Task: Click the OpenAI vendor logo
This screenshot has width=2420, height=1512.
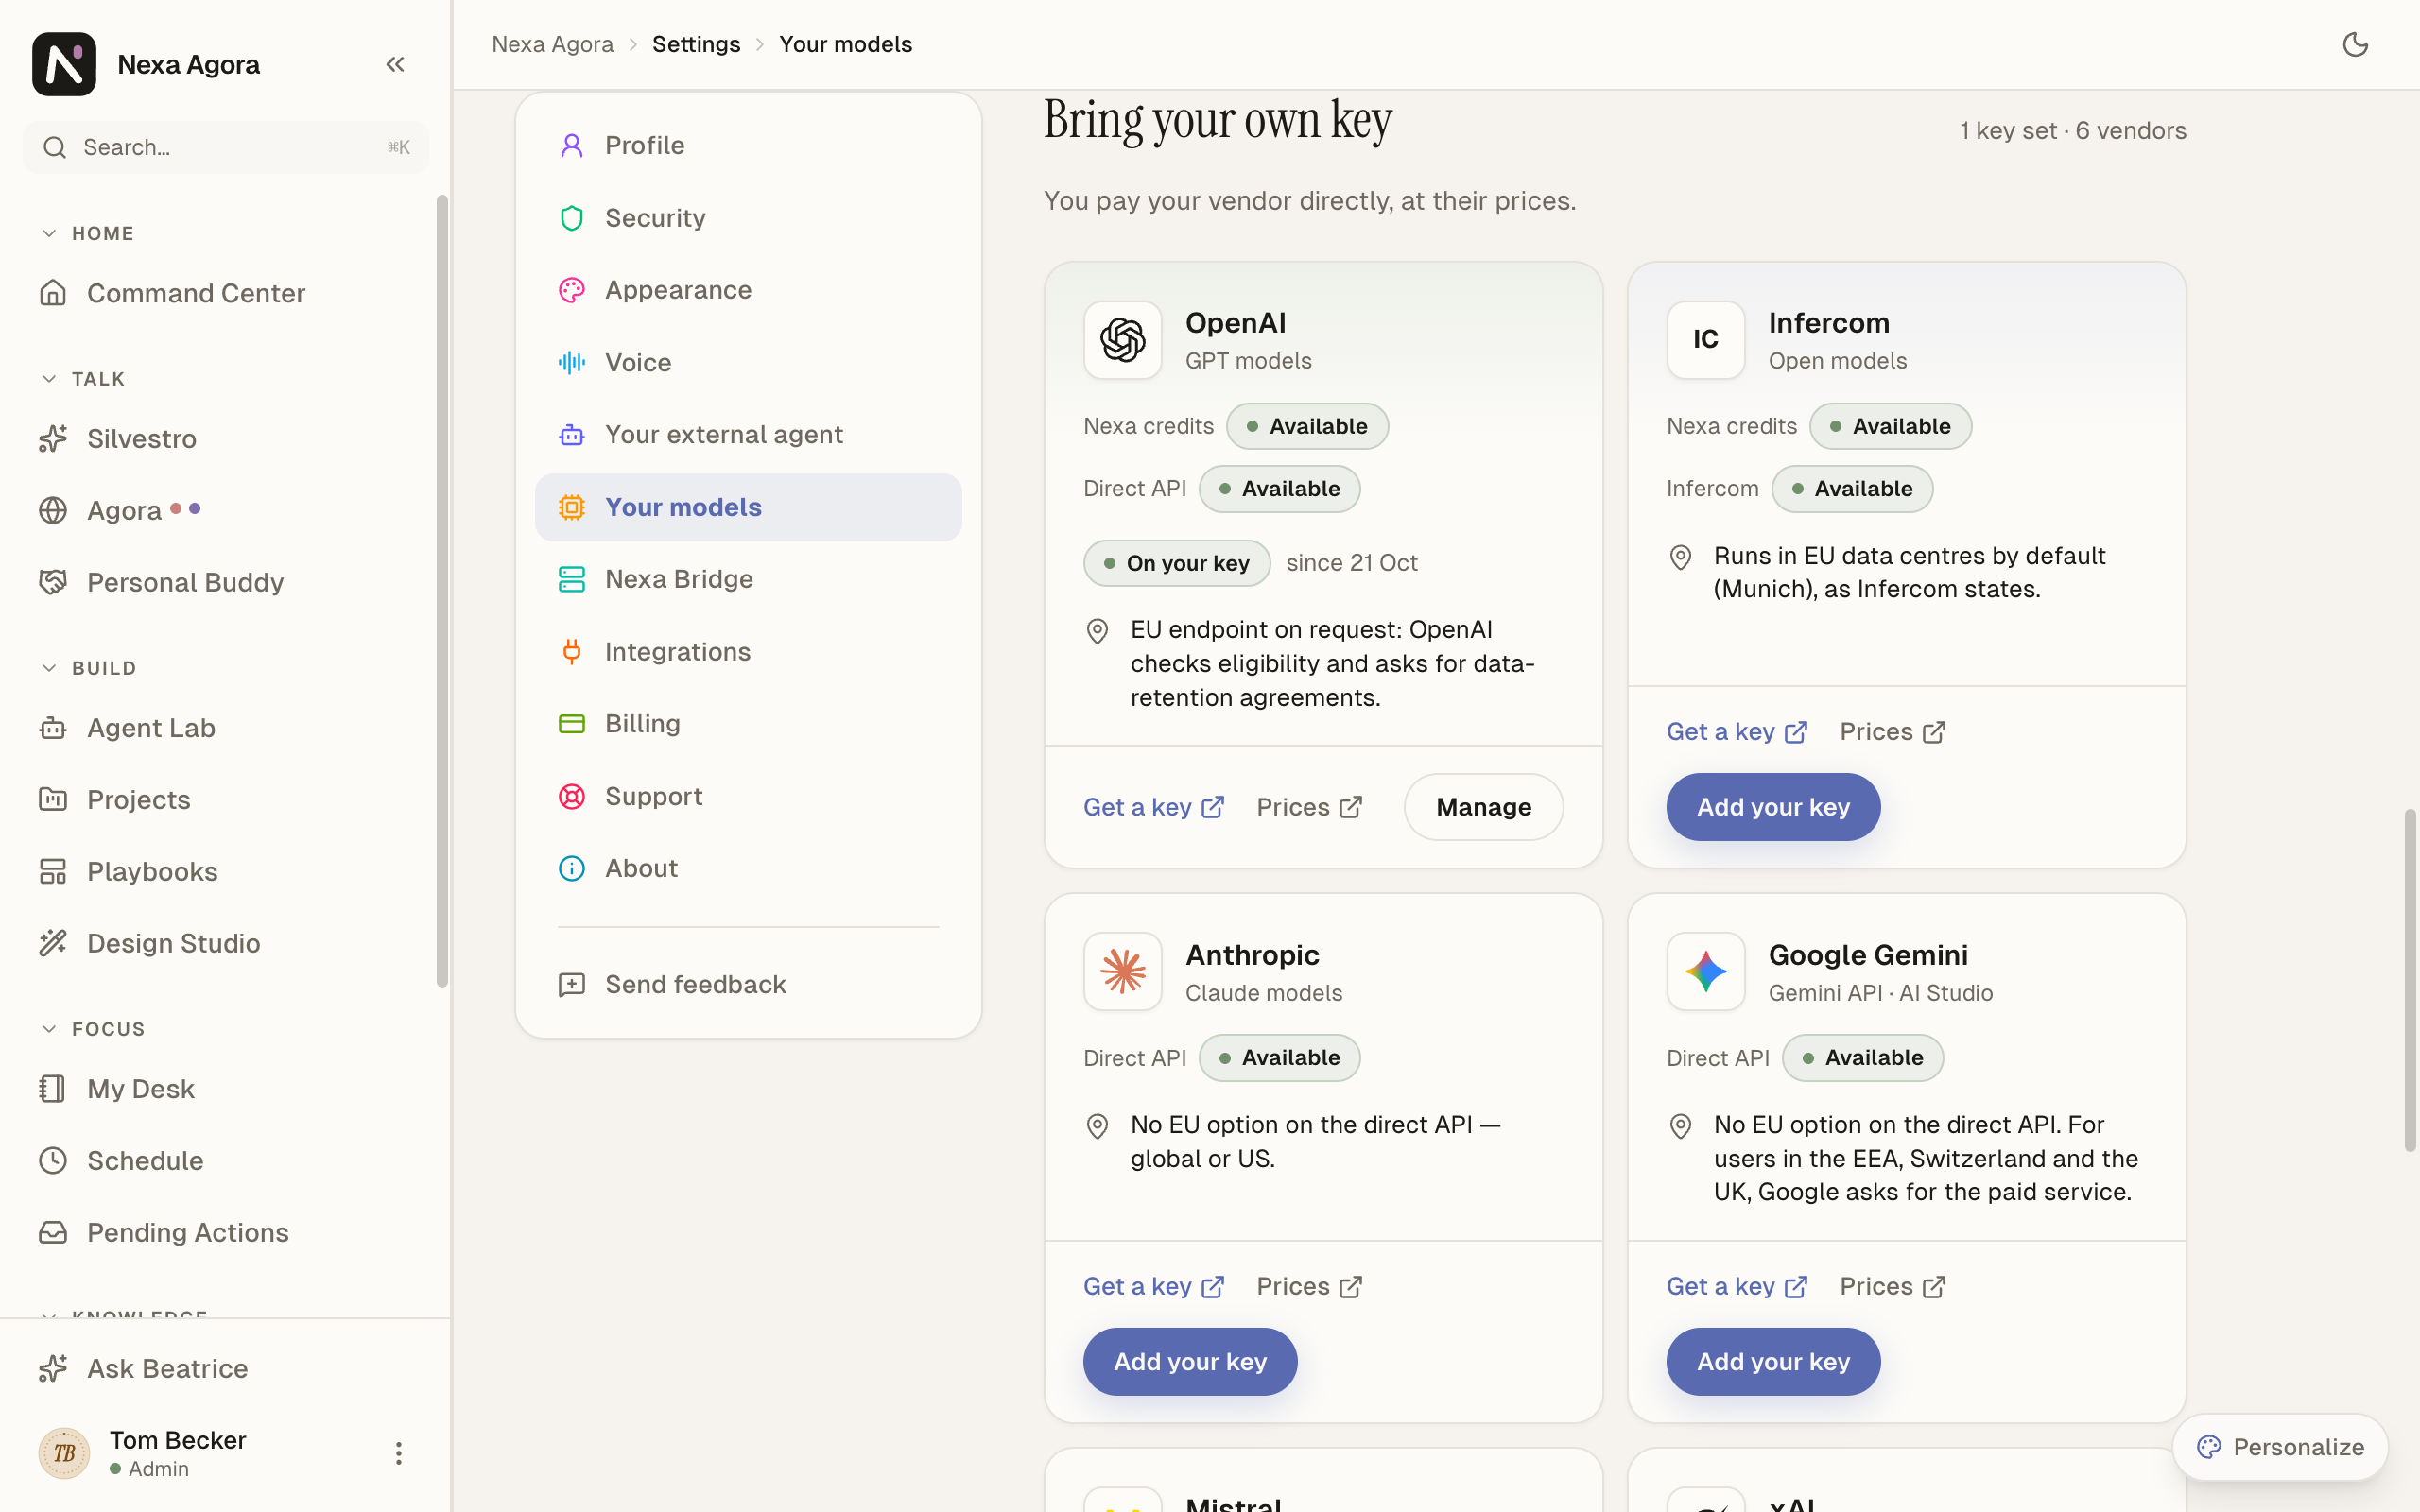Action: 1122,340
